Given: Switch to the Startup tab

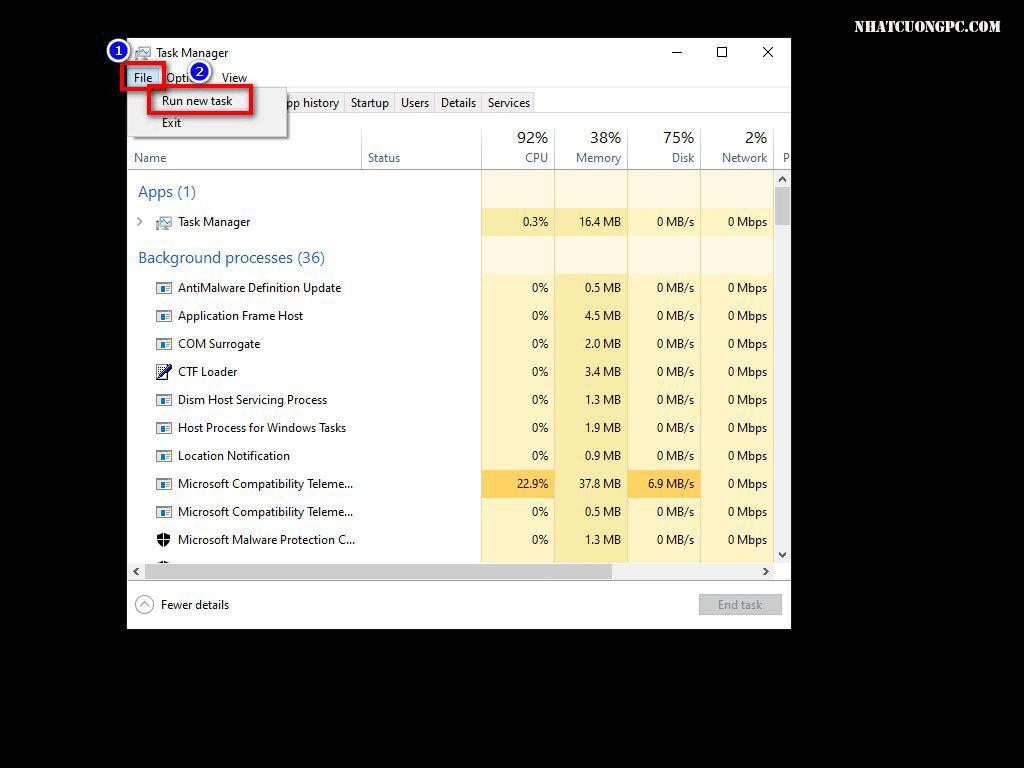Looking at the screenshot, I should (x=369, y=103).
